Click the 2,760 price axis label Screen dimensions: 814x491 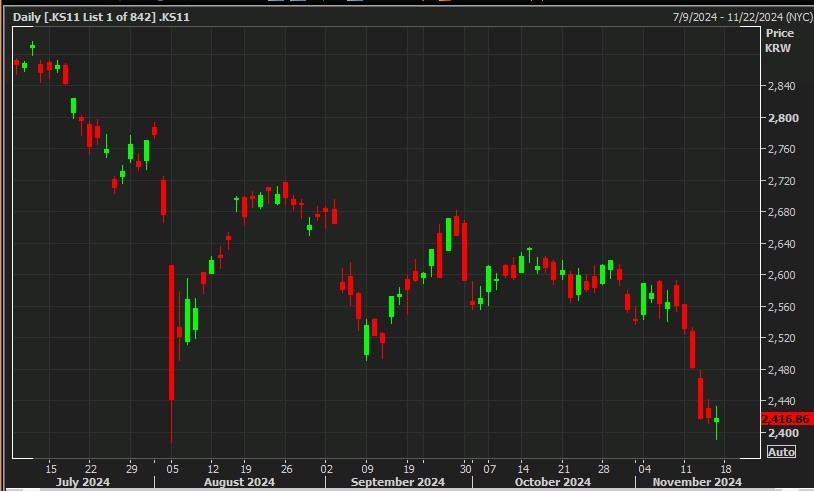(x=781, y=149)
